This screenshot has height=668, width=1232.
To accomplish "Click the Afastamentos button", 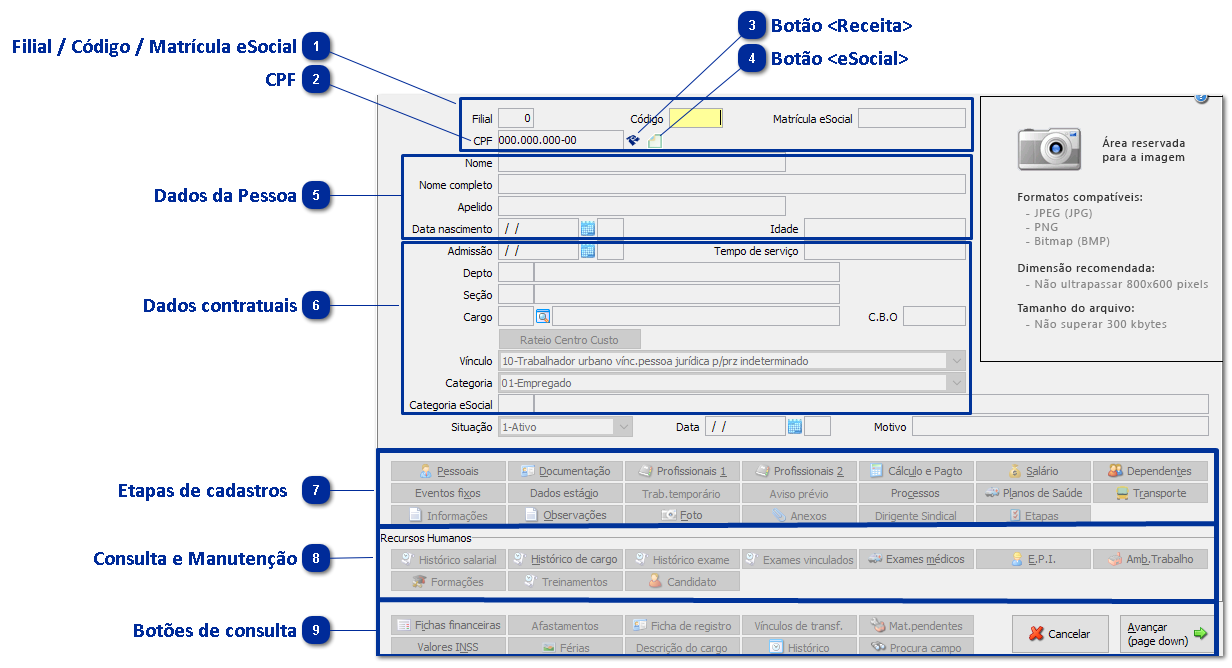I will pyautogui.click(x=565, y=625).
